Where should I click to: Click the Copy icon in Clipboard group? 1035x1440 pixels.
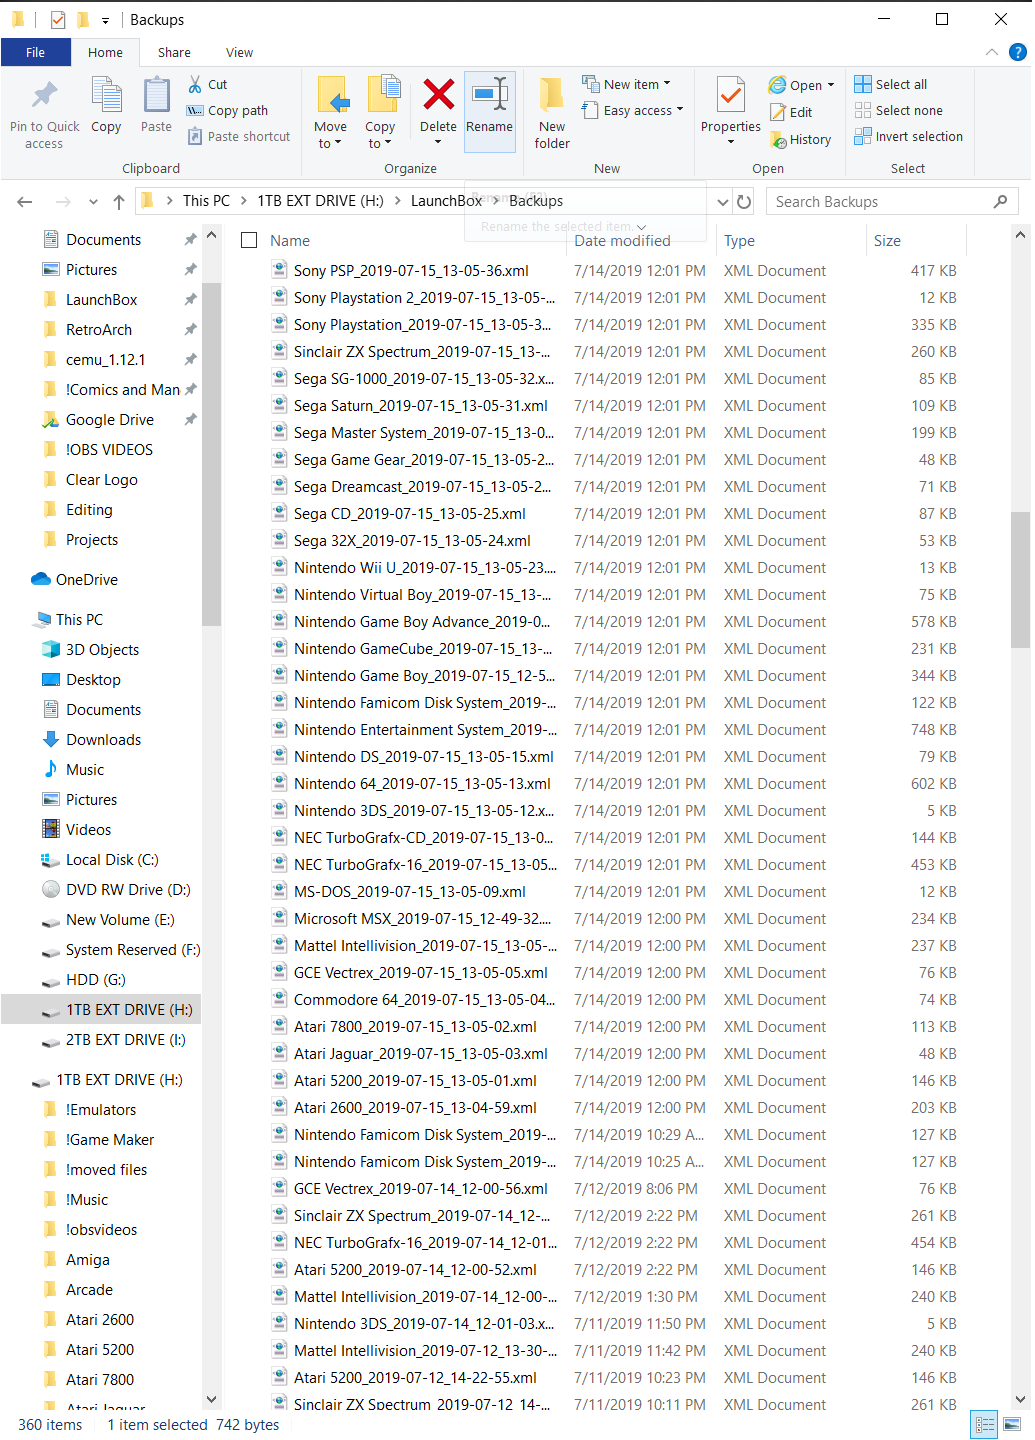click(106, 96)
